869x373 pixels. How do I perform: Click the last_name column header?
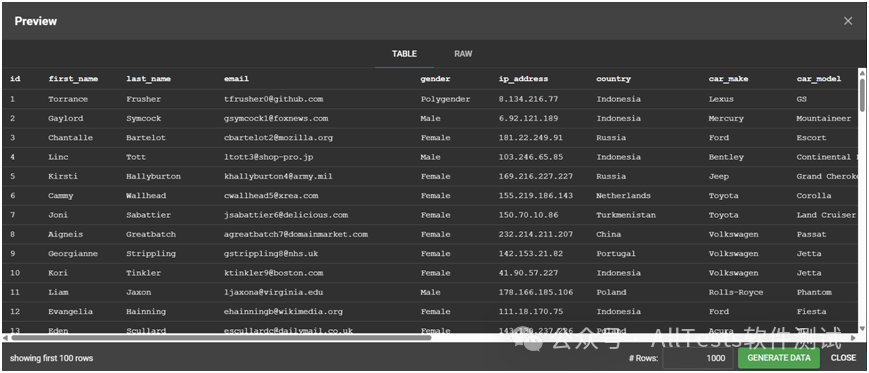(149, 79)
